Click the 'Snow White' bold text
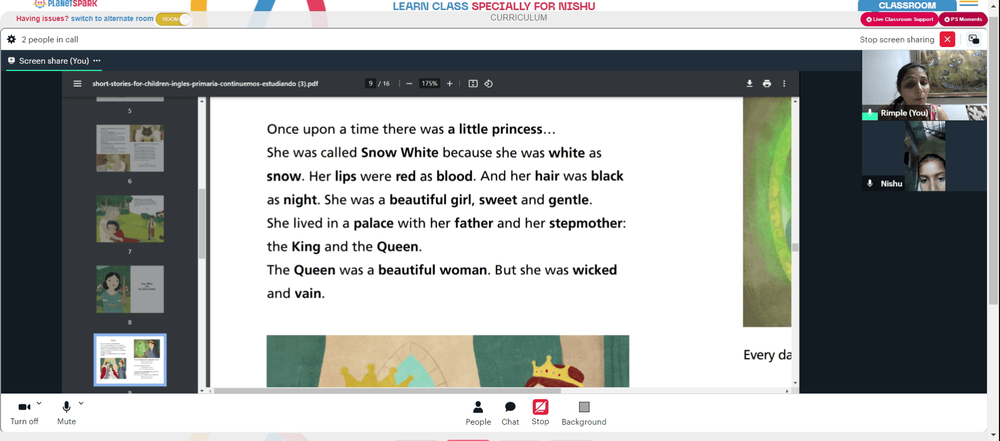This screenshot has height=441, width=1000. (400, 153)
